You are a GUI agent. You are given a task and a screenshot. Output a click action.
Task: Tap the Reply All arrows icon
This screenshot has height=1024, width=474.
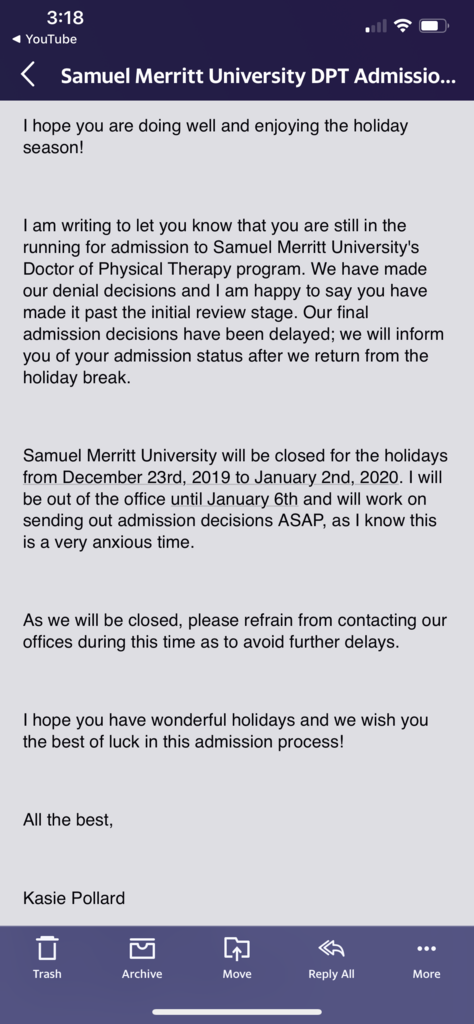click(332, 957)
